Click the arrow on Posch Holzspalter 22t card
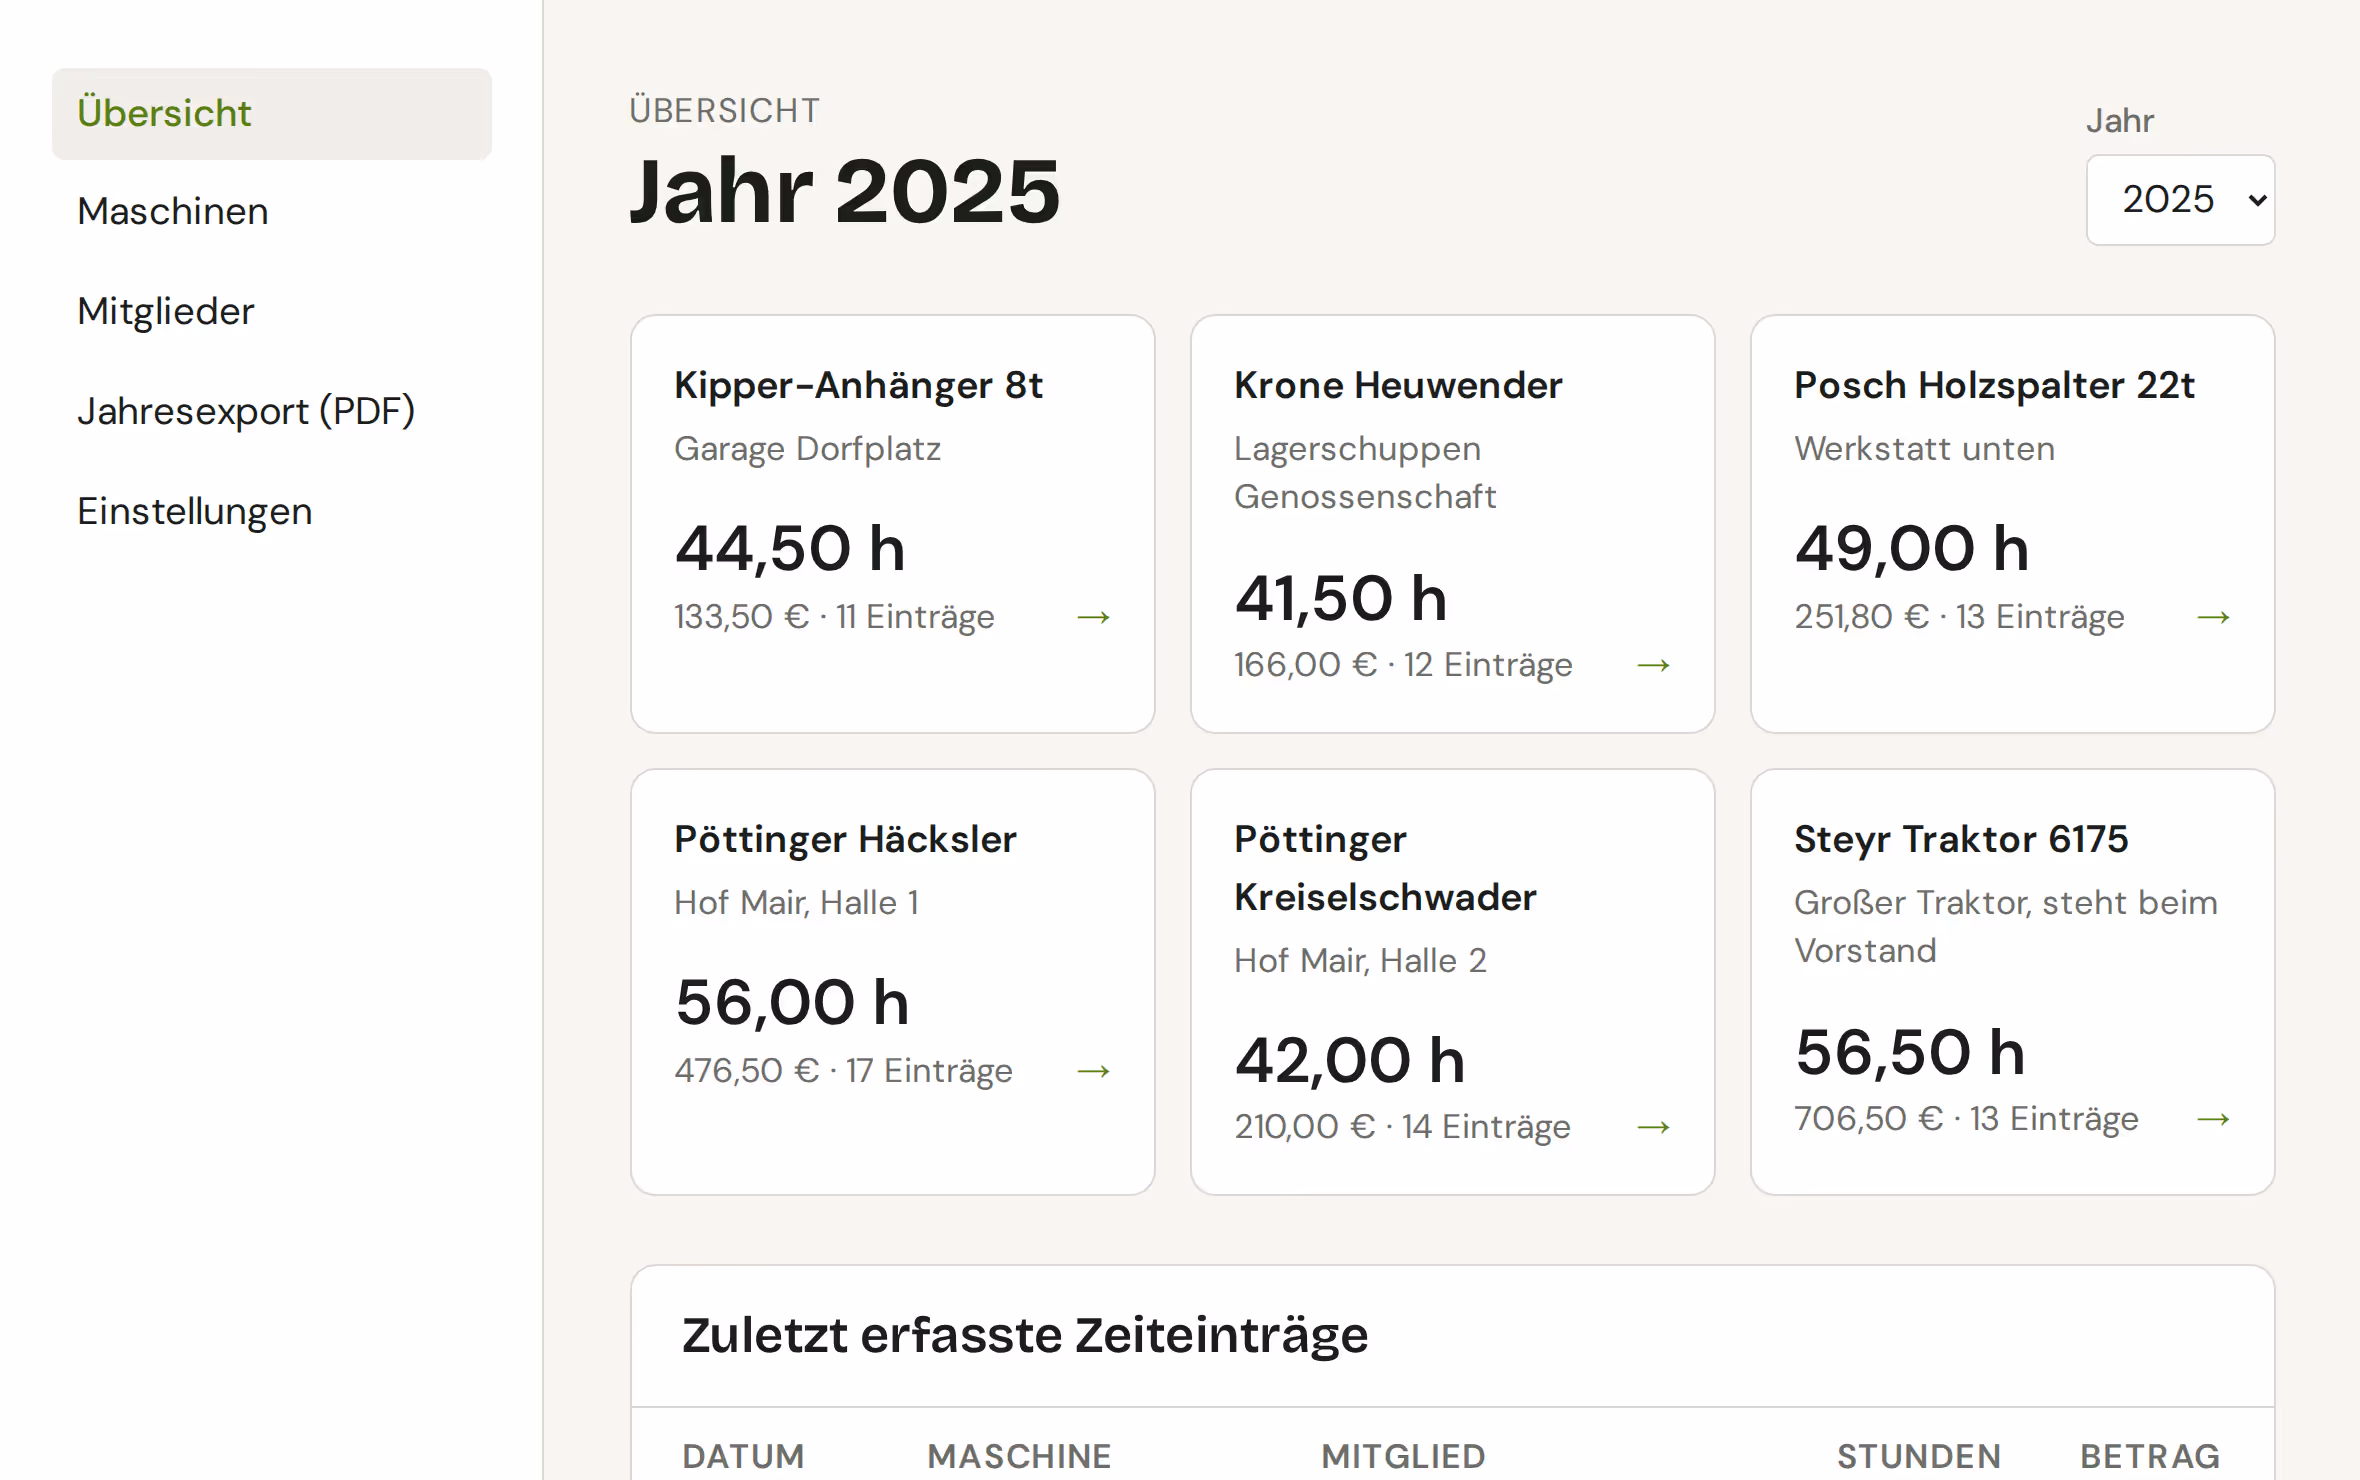Image resolution: width=2360 pixels, height=1480 pixels. tap(2213, 618)
